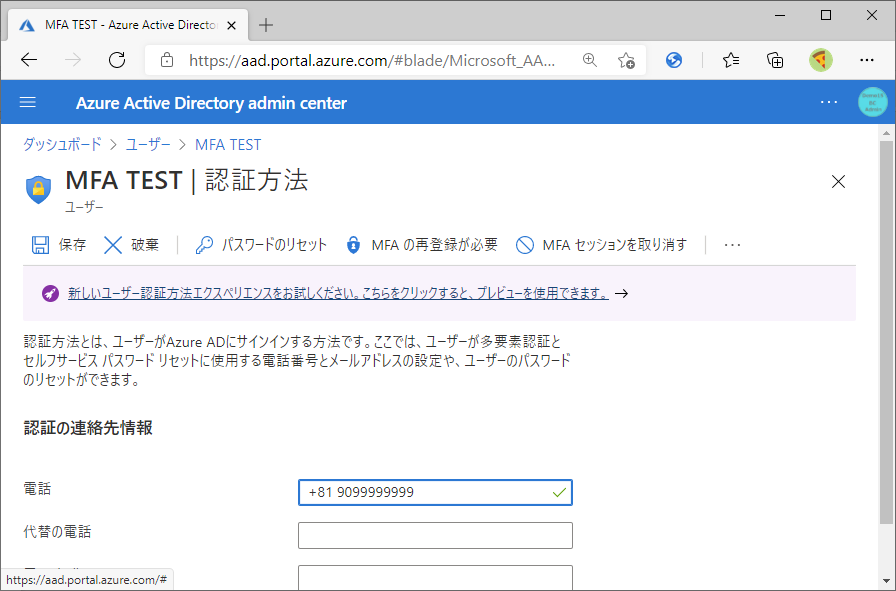Image resolution: width=896 pixels, height=591 pixels.
Task: Navigate to ユーザー via the breadcrumb link
Action: point(147,144)
